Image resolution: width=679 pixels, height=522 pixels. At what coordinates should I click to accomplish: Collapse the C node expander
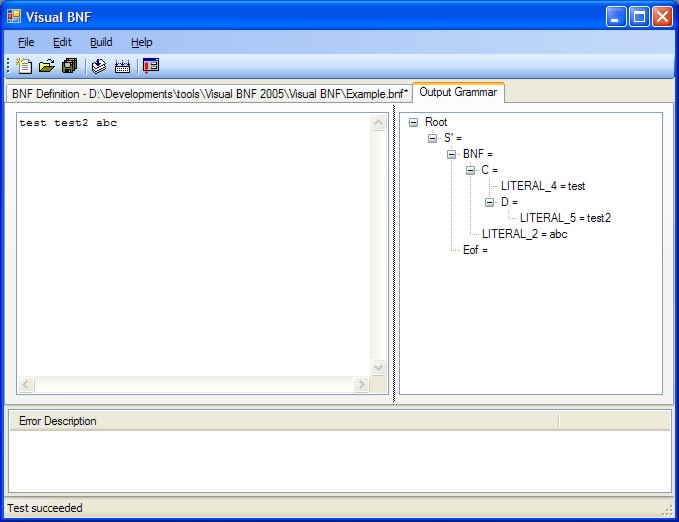[471, 170]
